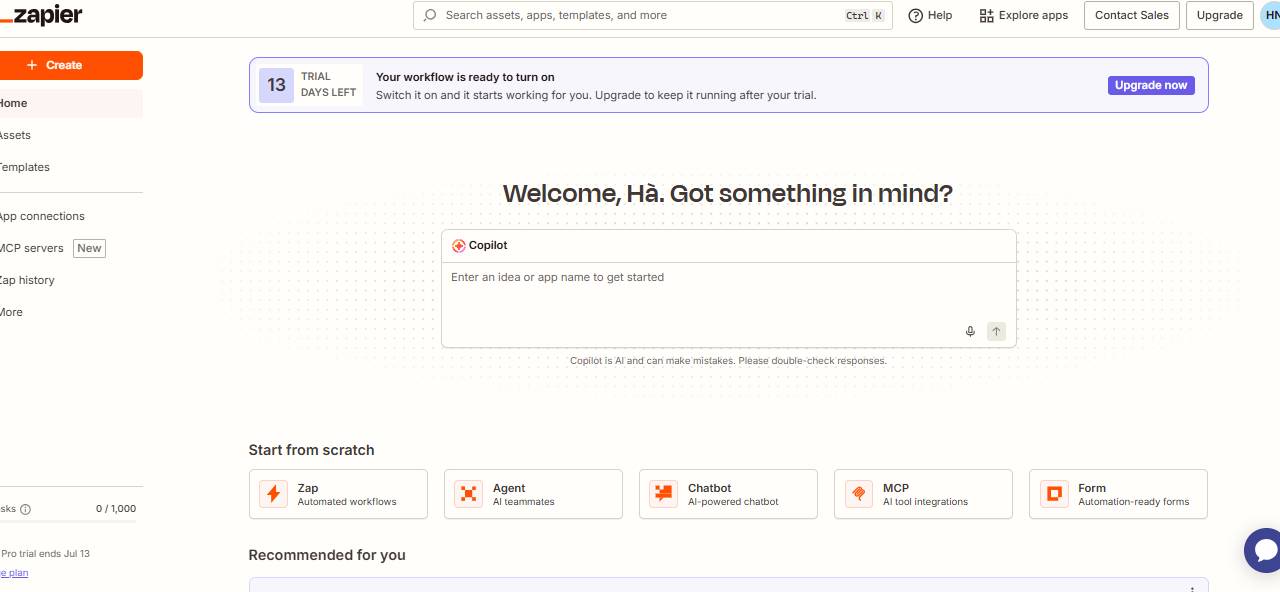Select the MCP AI tool integrations card
Screen dimensions: 1280x592
click(x=923, y=494)
